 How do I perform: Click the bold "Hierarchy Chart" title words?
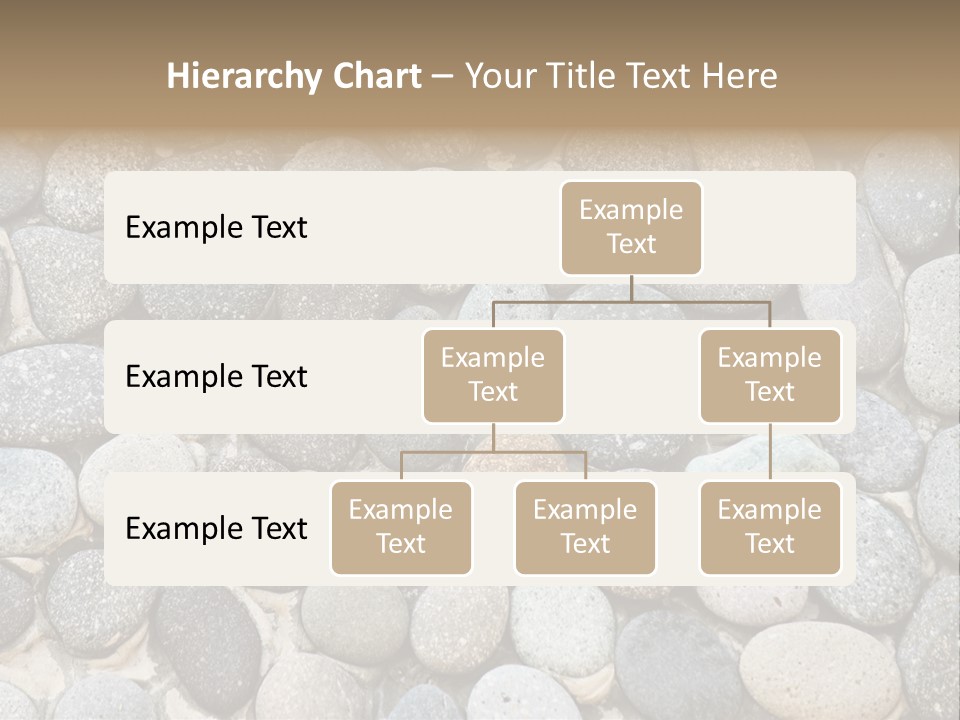[x=293, y=77]
